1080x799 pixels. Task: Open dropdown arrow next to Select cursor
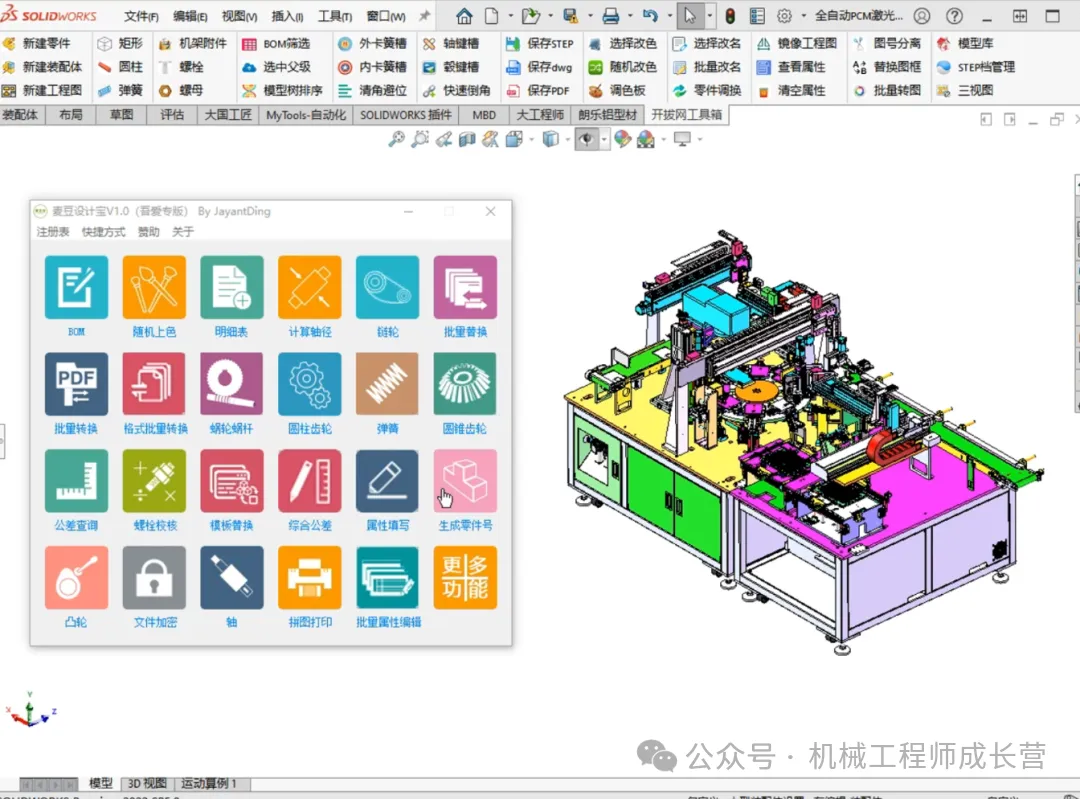coord(709,15)
